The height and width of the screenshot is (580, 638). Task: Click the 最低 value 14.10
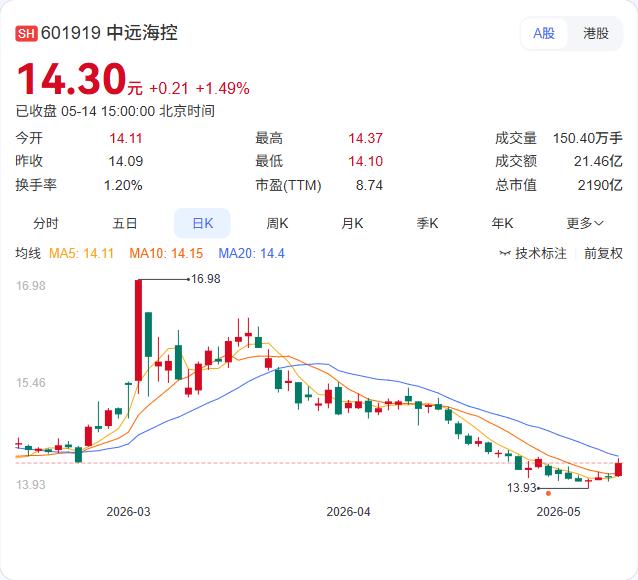tap(365, 161)
